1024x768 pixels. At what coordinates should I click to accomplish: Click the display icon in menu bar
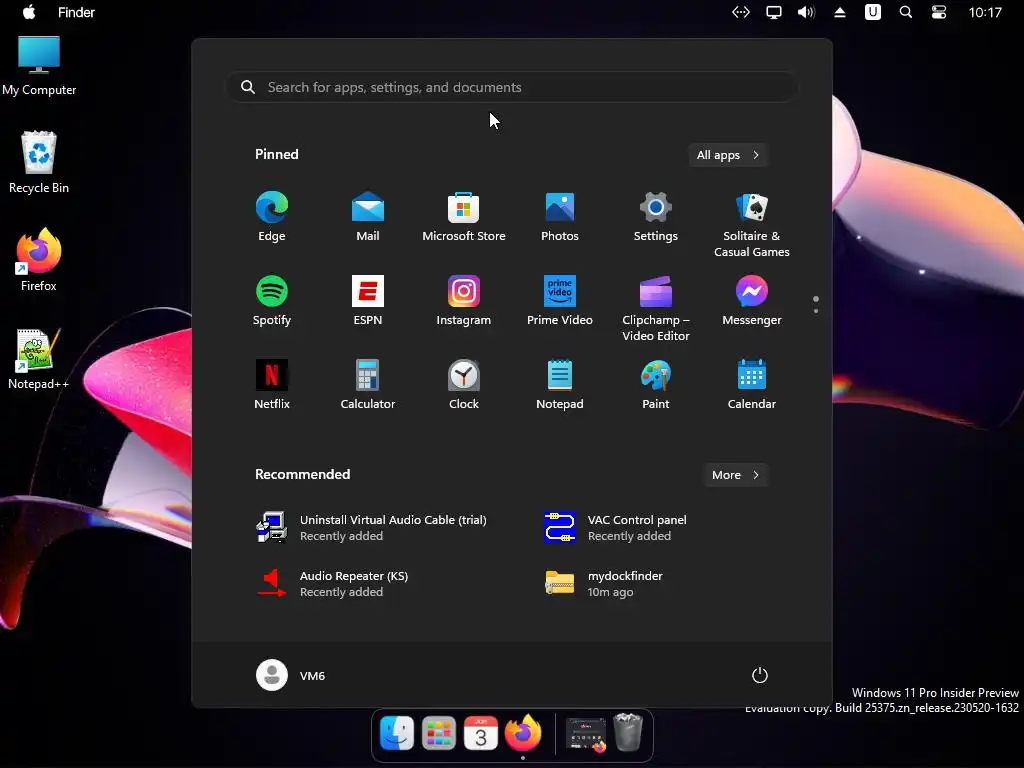coord(774,12)
